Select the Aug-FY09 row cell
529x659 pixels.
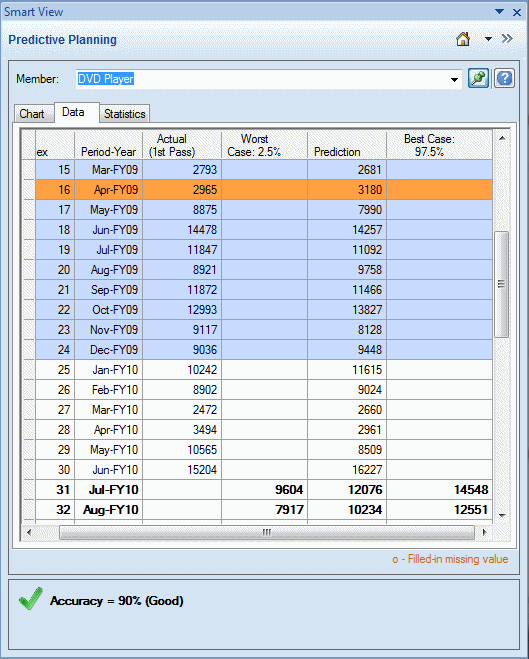click(108, 269)
